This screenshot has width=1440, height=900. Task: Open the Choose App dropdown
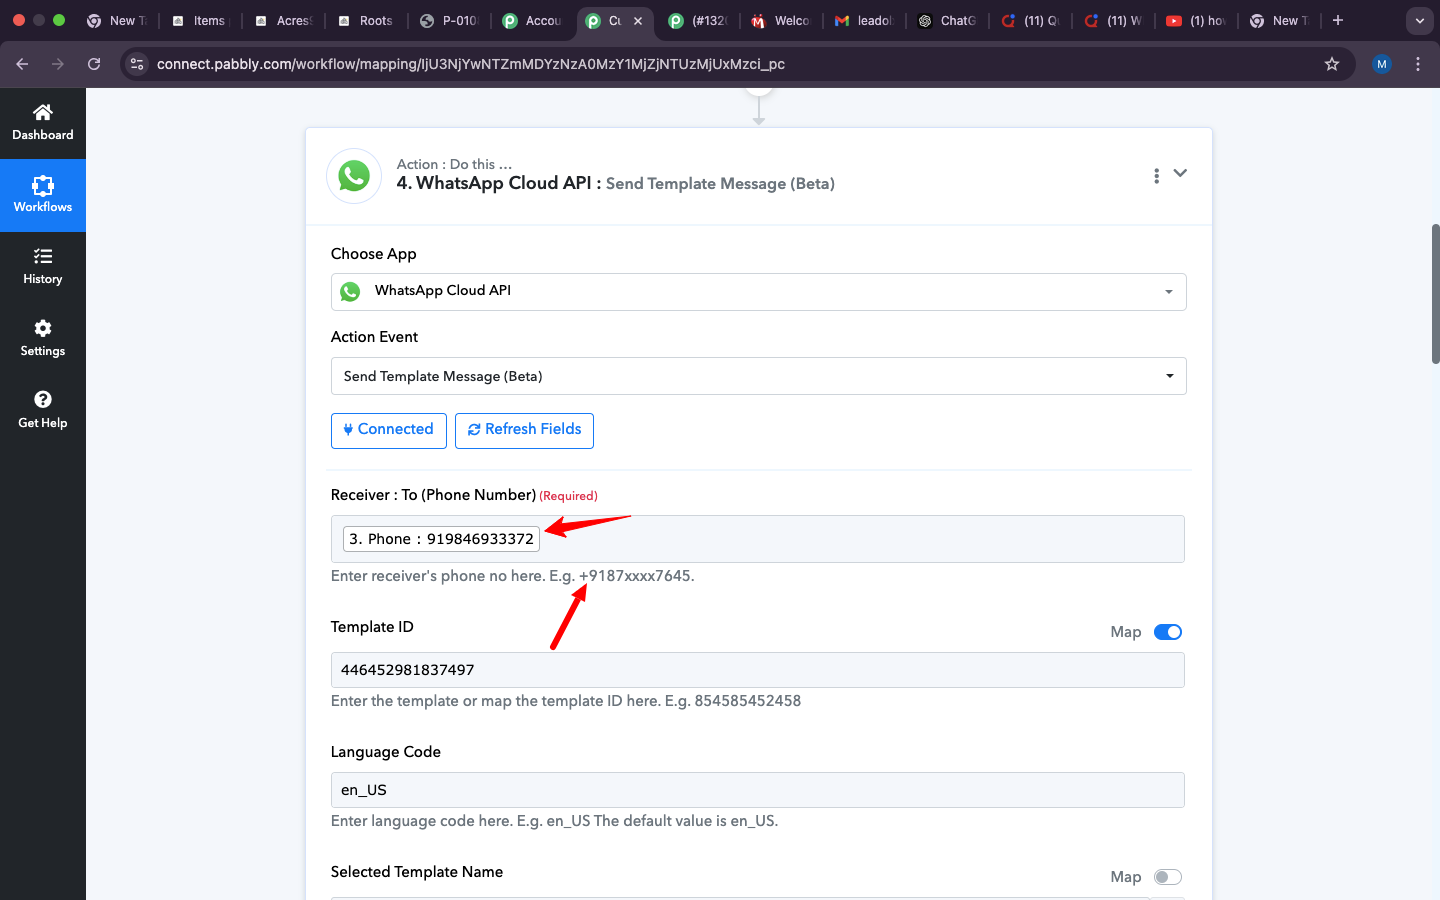pos(758,292)
